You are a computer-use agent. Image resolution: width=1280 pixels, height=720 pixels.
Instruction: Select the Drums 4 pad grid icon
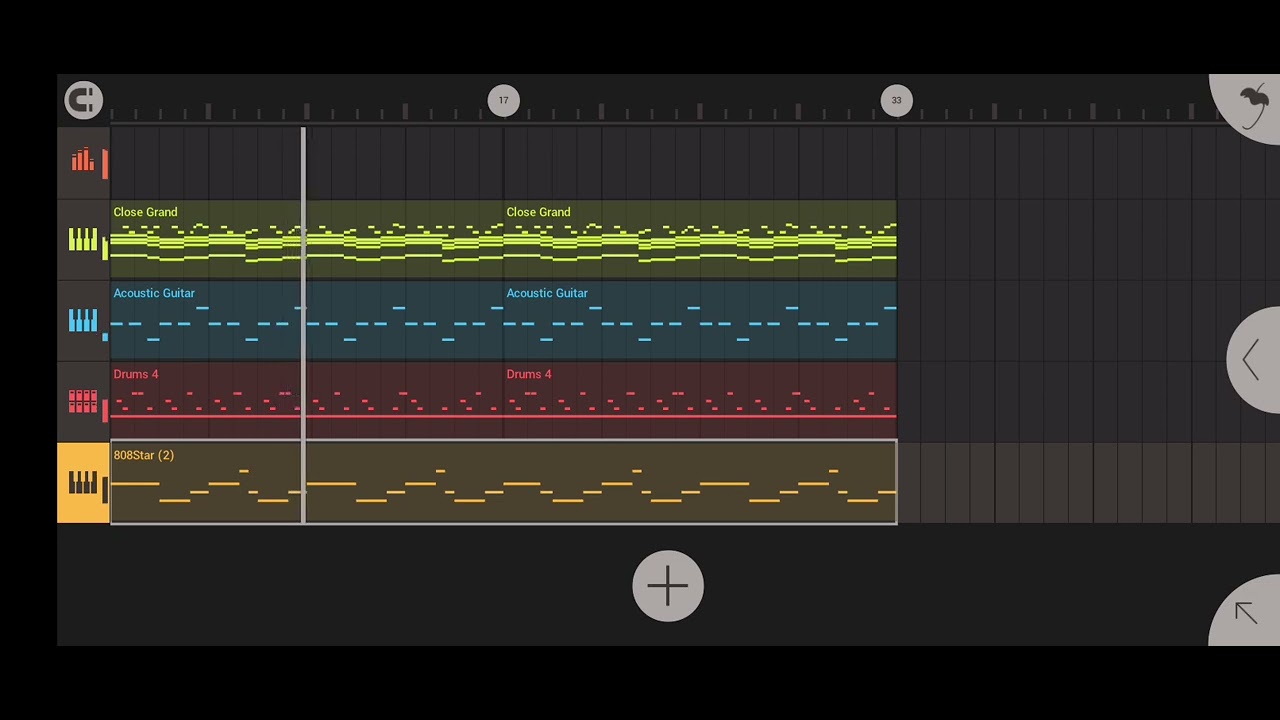pyautogui.click(x=83, y=402)
